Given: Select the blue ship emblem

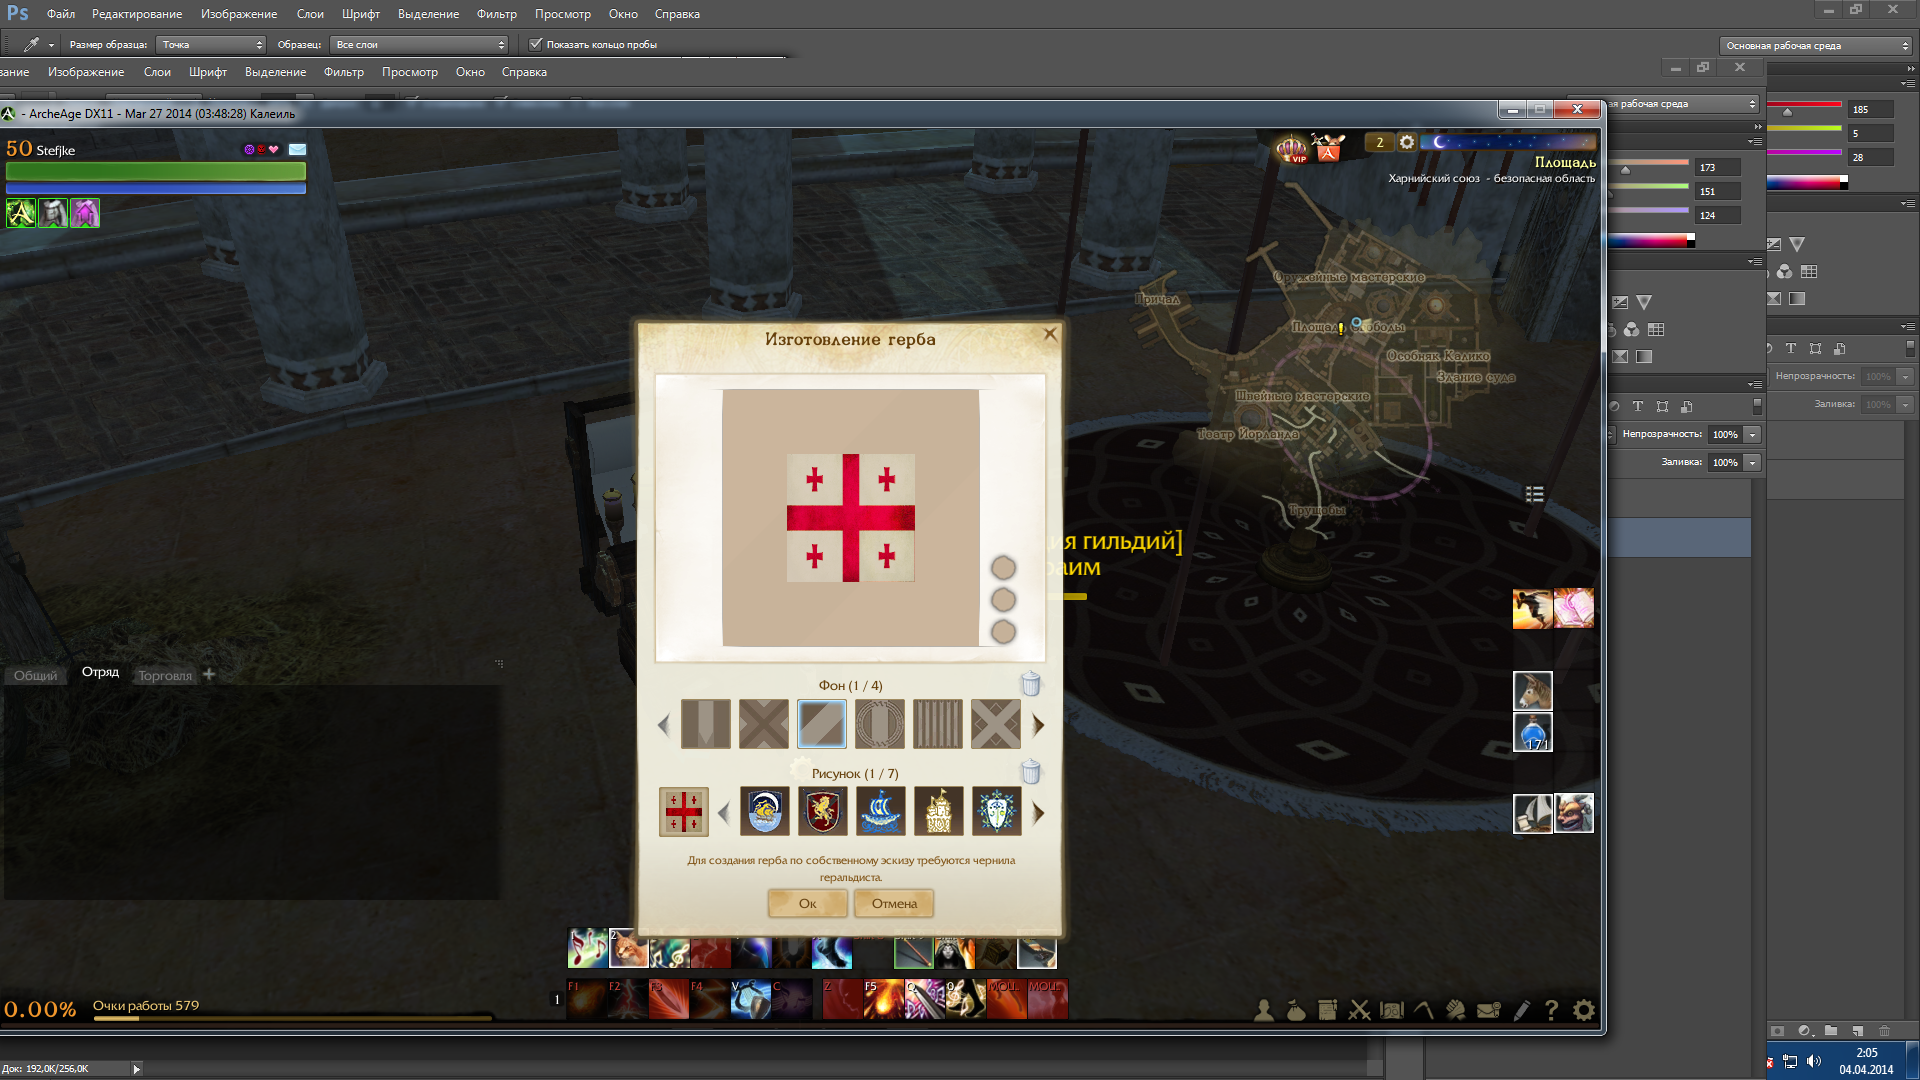Looking at the screenshot, I should [x=880, y=811].
